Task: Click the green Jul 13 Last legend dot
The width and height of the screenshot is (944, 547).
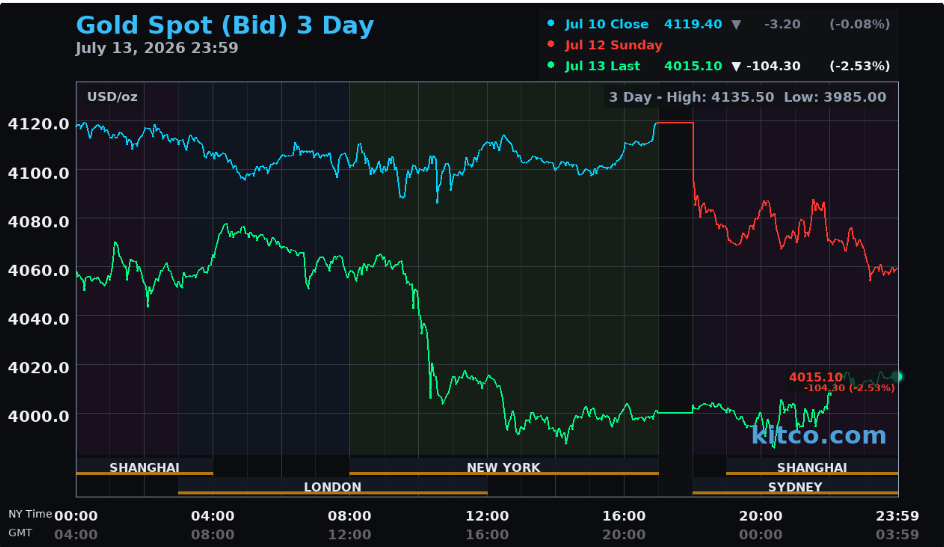Action: click(x=550, y=65)
